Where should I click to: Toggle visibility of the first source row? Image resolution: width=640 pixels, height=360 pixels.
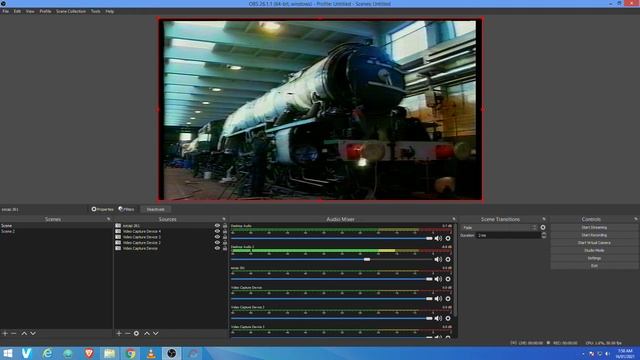[x=217, y=225]
